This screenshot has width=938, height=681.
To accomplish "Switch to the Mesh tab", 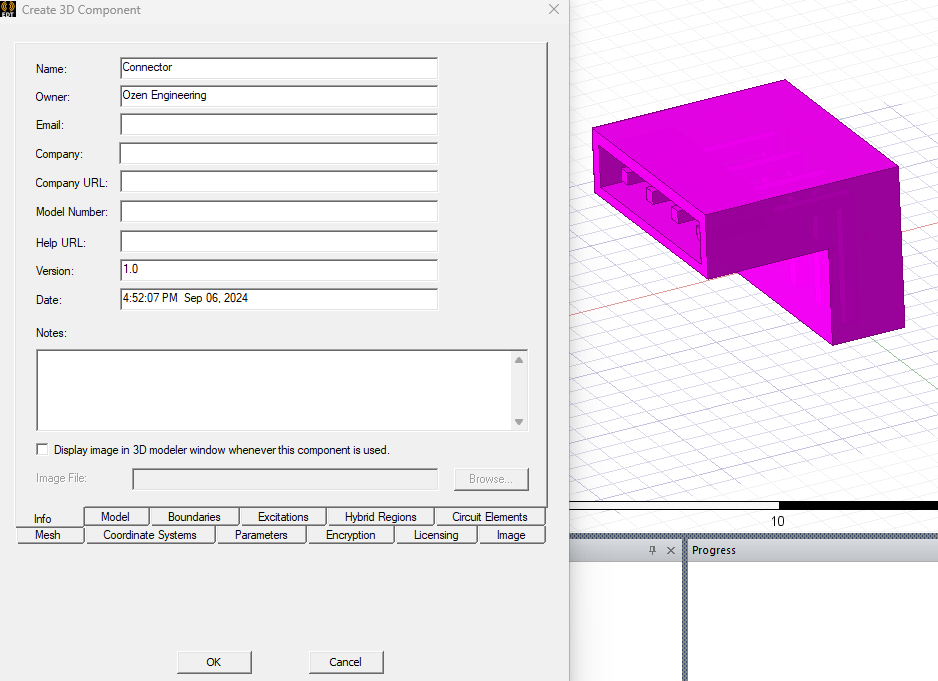I will (x=49, y=535).
